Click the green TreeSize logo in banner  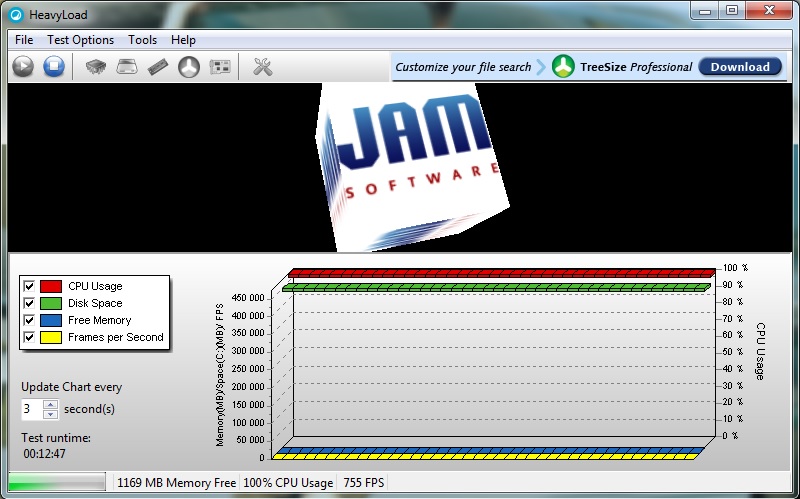tap(563, 67)
